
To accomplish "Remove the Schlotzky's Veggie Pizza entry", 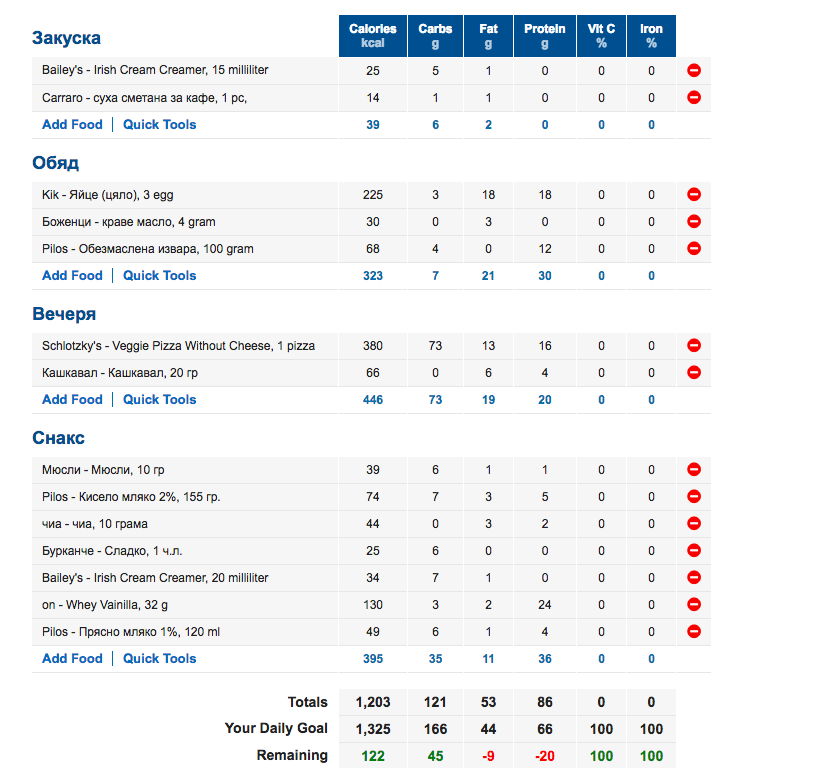I will tap(694, 346).
